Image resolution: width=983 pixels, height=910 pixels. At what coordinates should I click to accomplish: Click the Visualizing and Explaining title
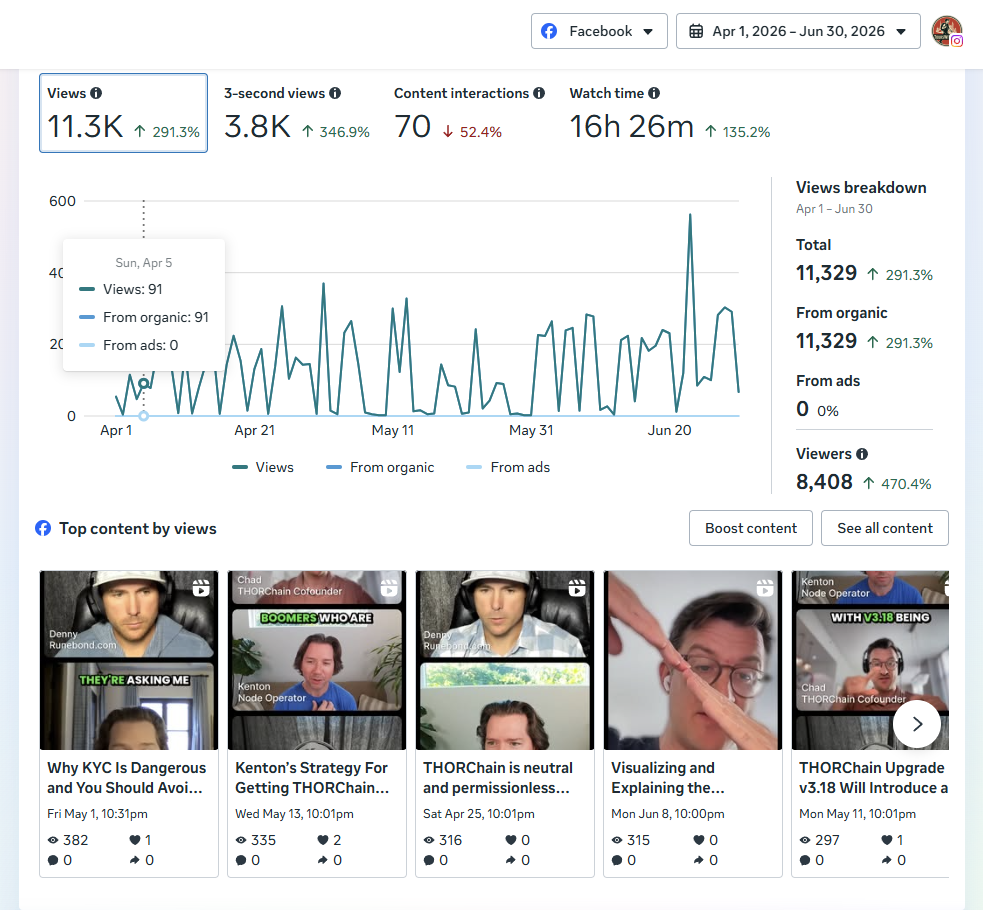tap(668, 777)
